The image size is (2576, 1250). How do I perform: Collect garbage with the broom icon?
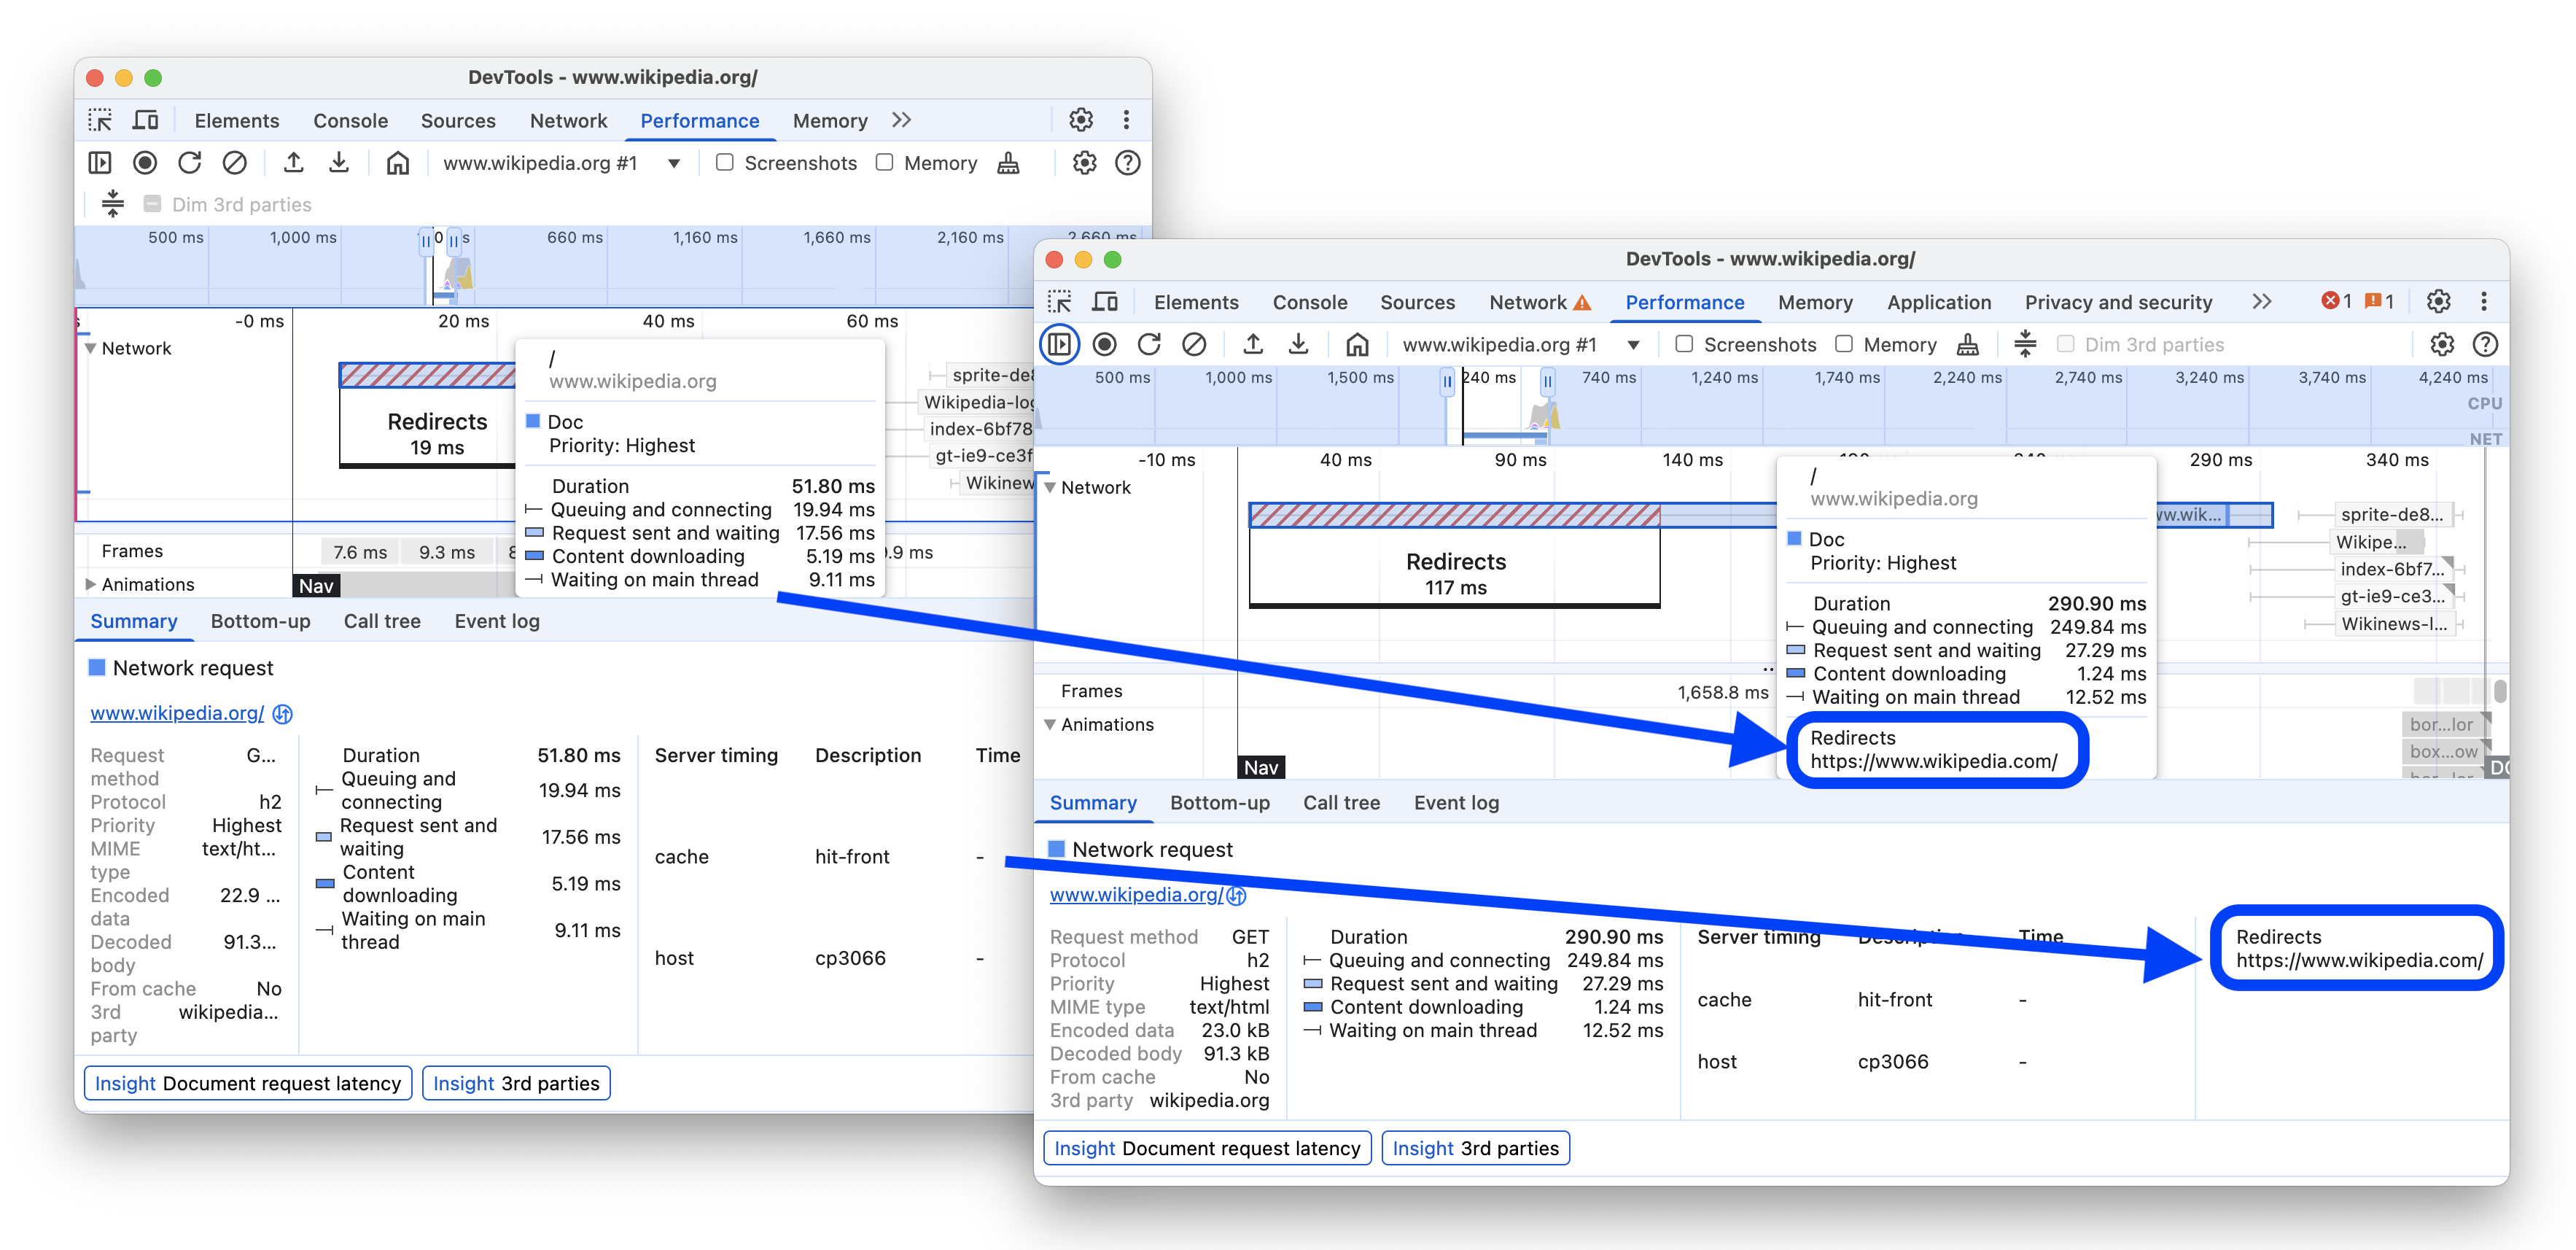(1967, 344)
